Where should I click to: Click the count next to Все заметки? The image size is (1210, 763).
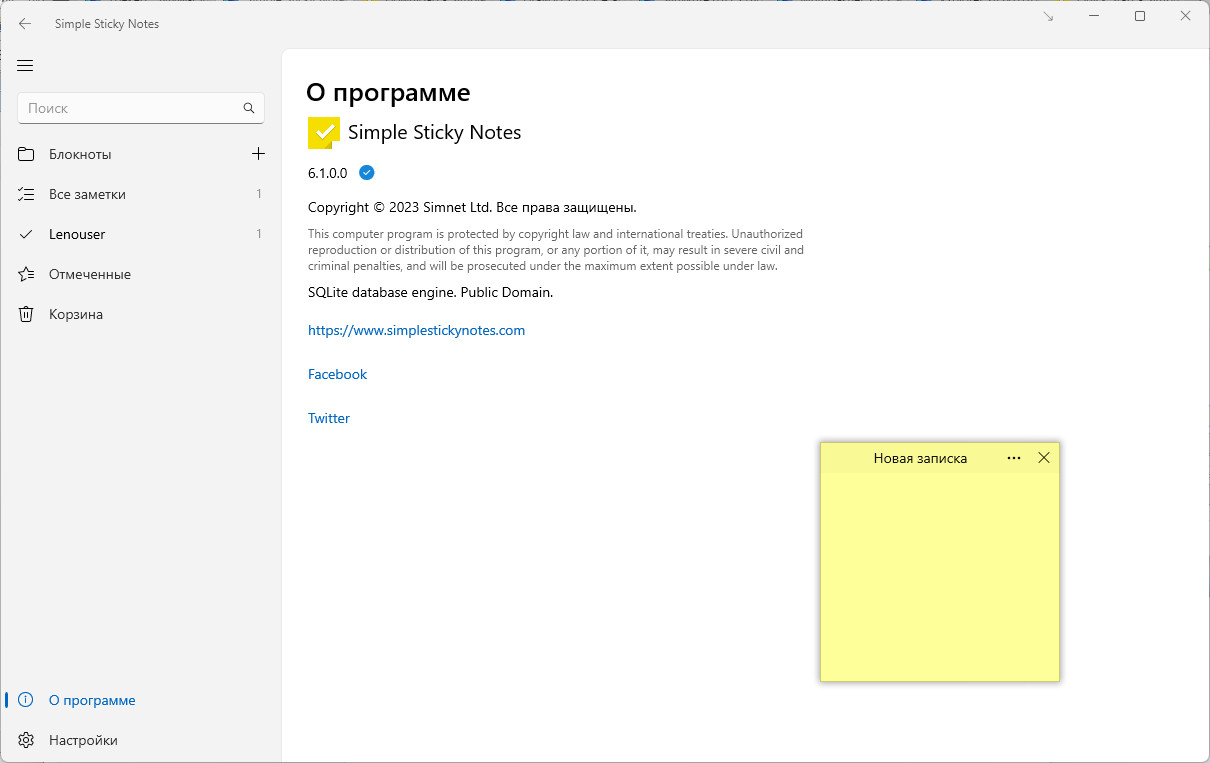[x=259, y=194]
